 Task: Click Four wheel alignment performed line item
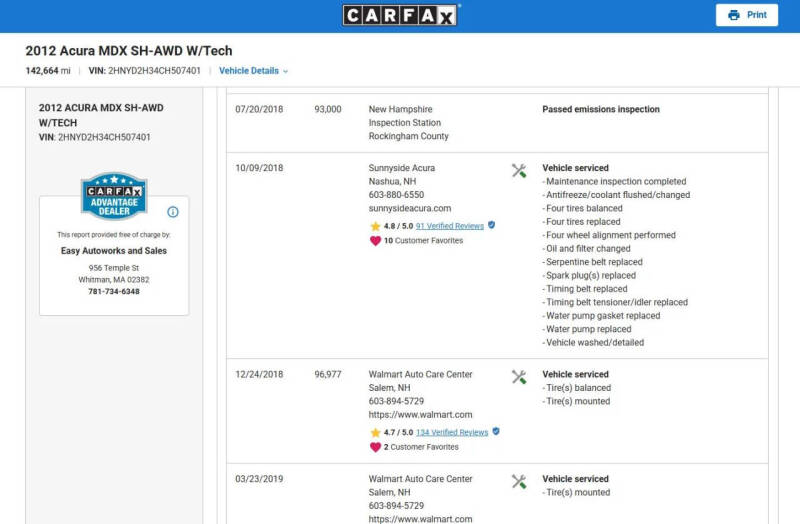tap(609, 235)
